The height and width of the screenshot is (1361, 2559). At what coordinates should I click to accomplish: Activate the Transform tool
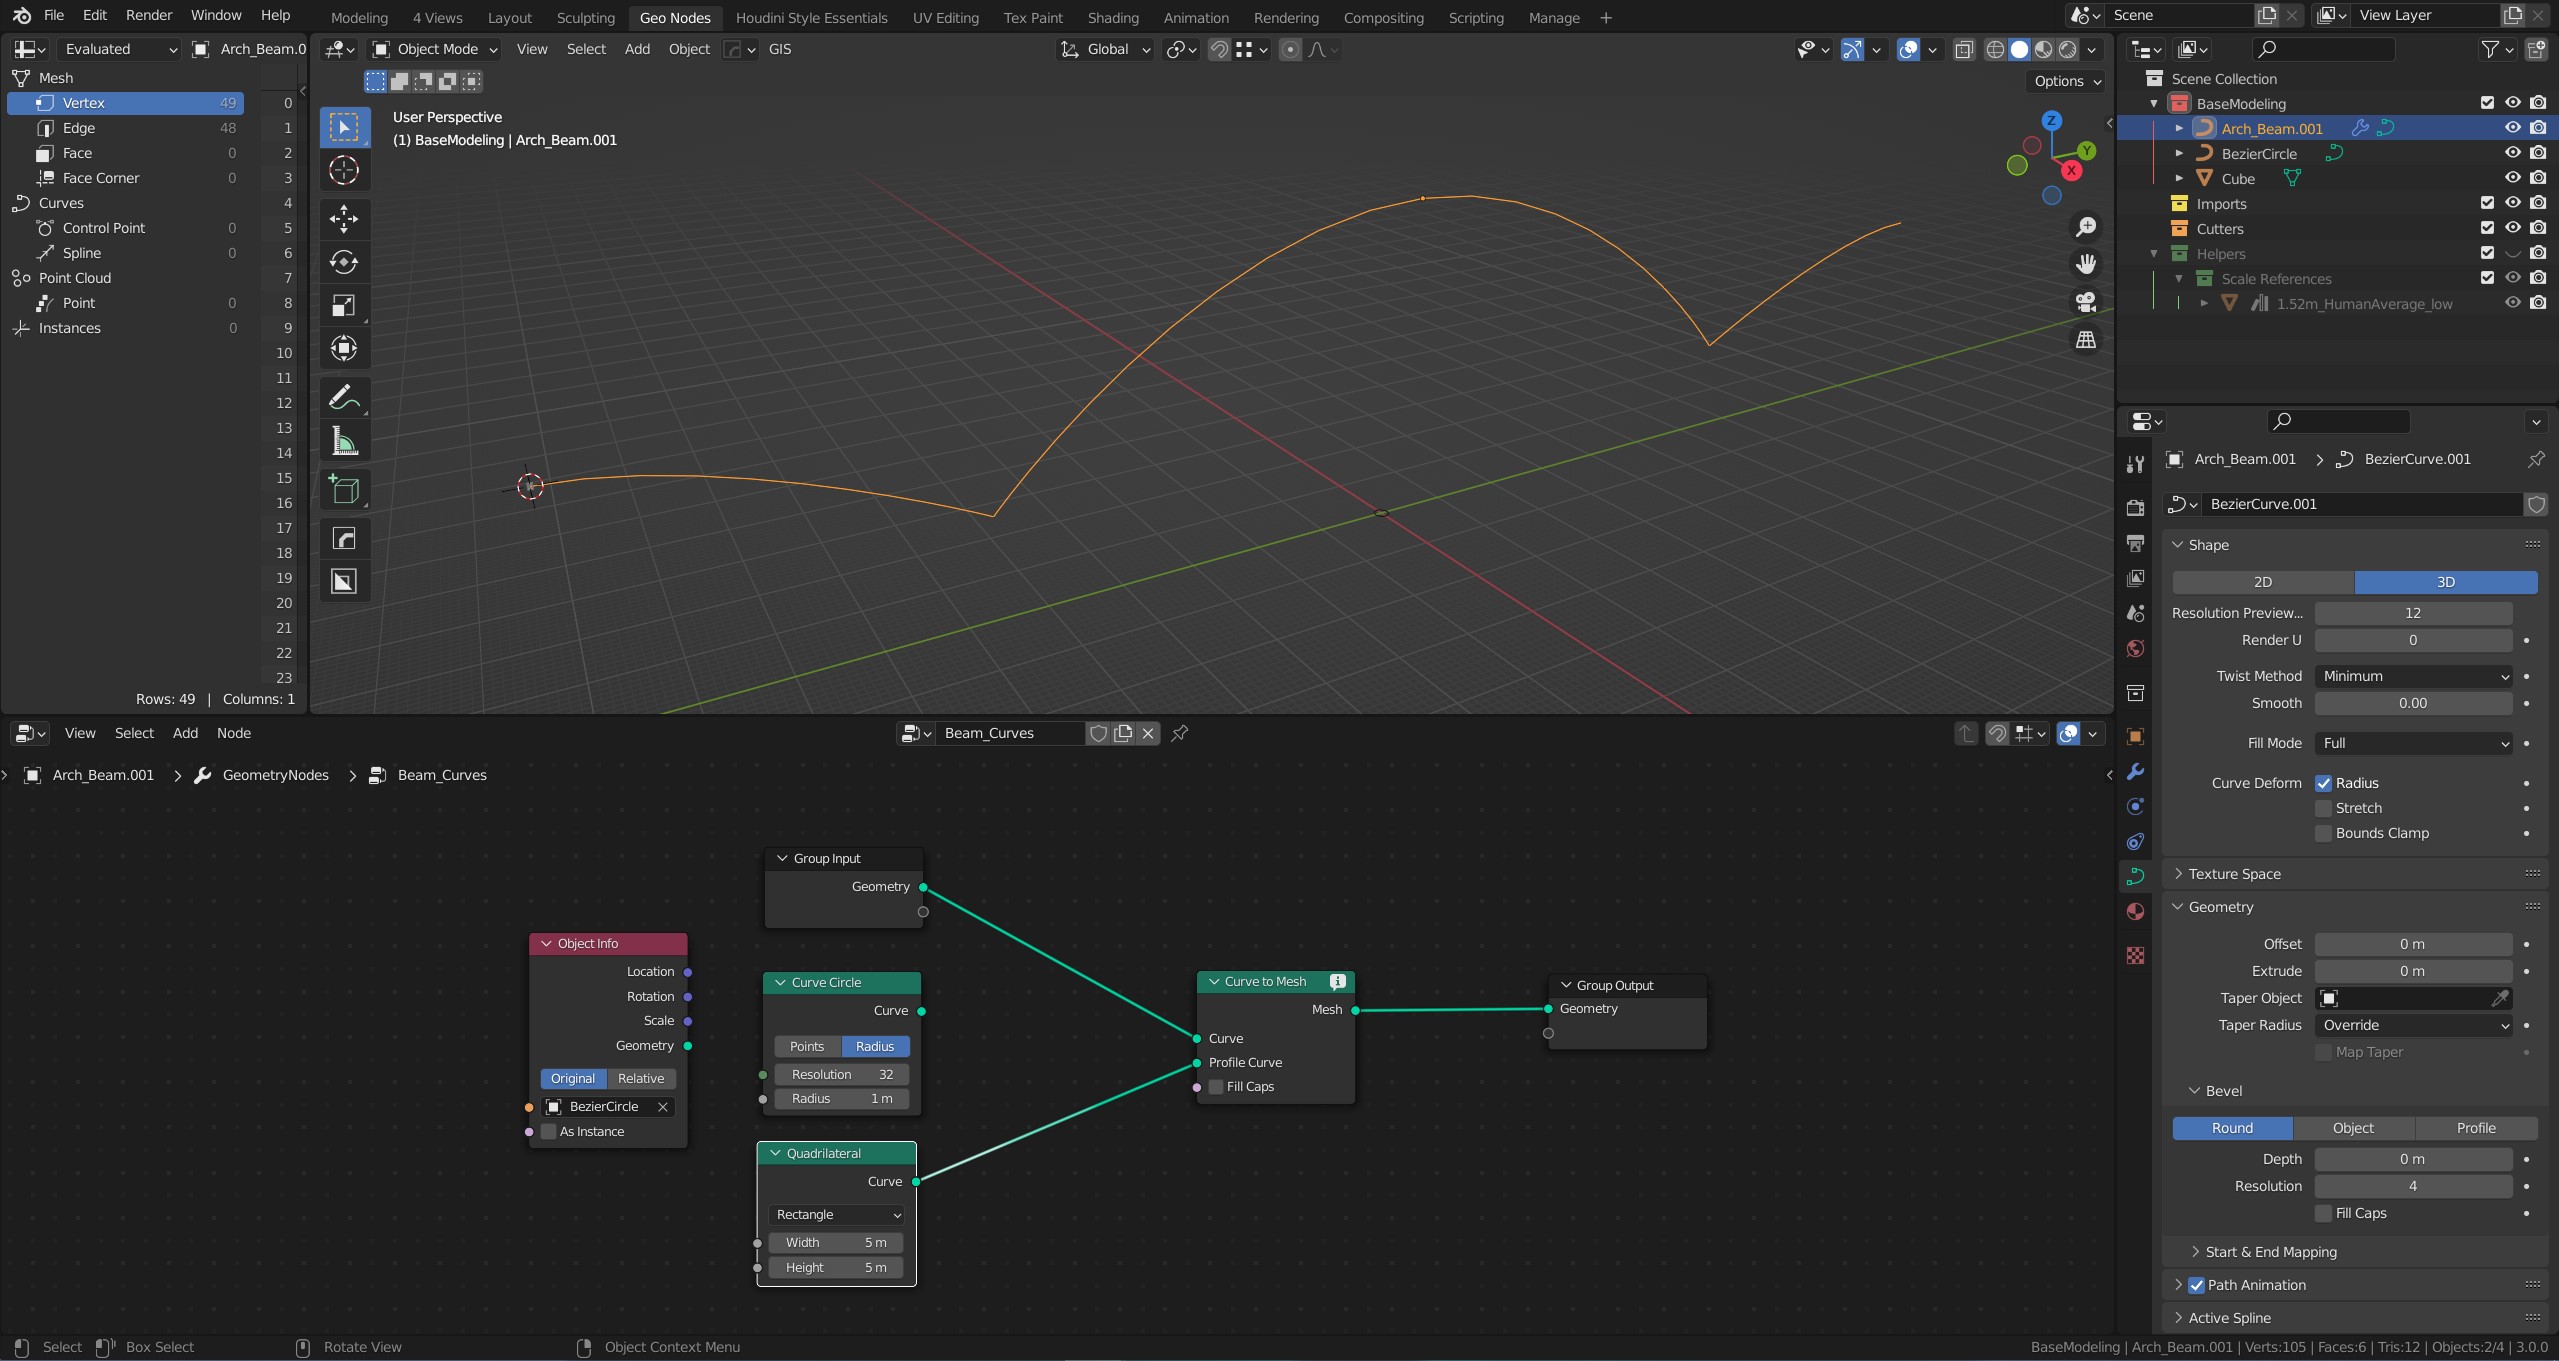pyautogui.click(x=344, y=348)
